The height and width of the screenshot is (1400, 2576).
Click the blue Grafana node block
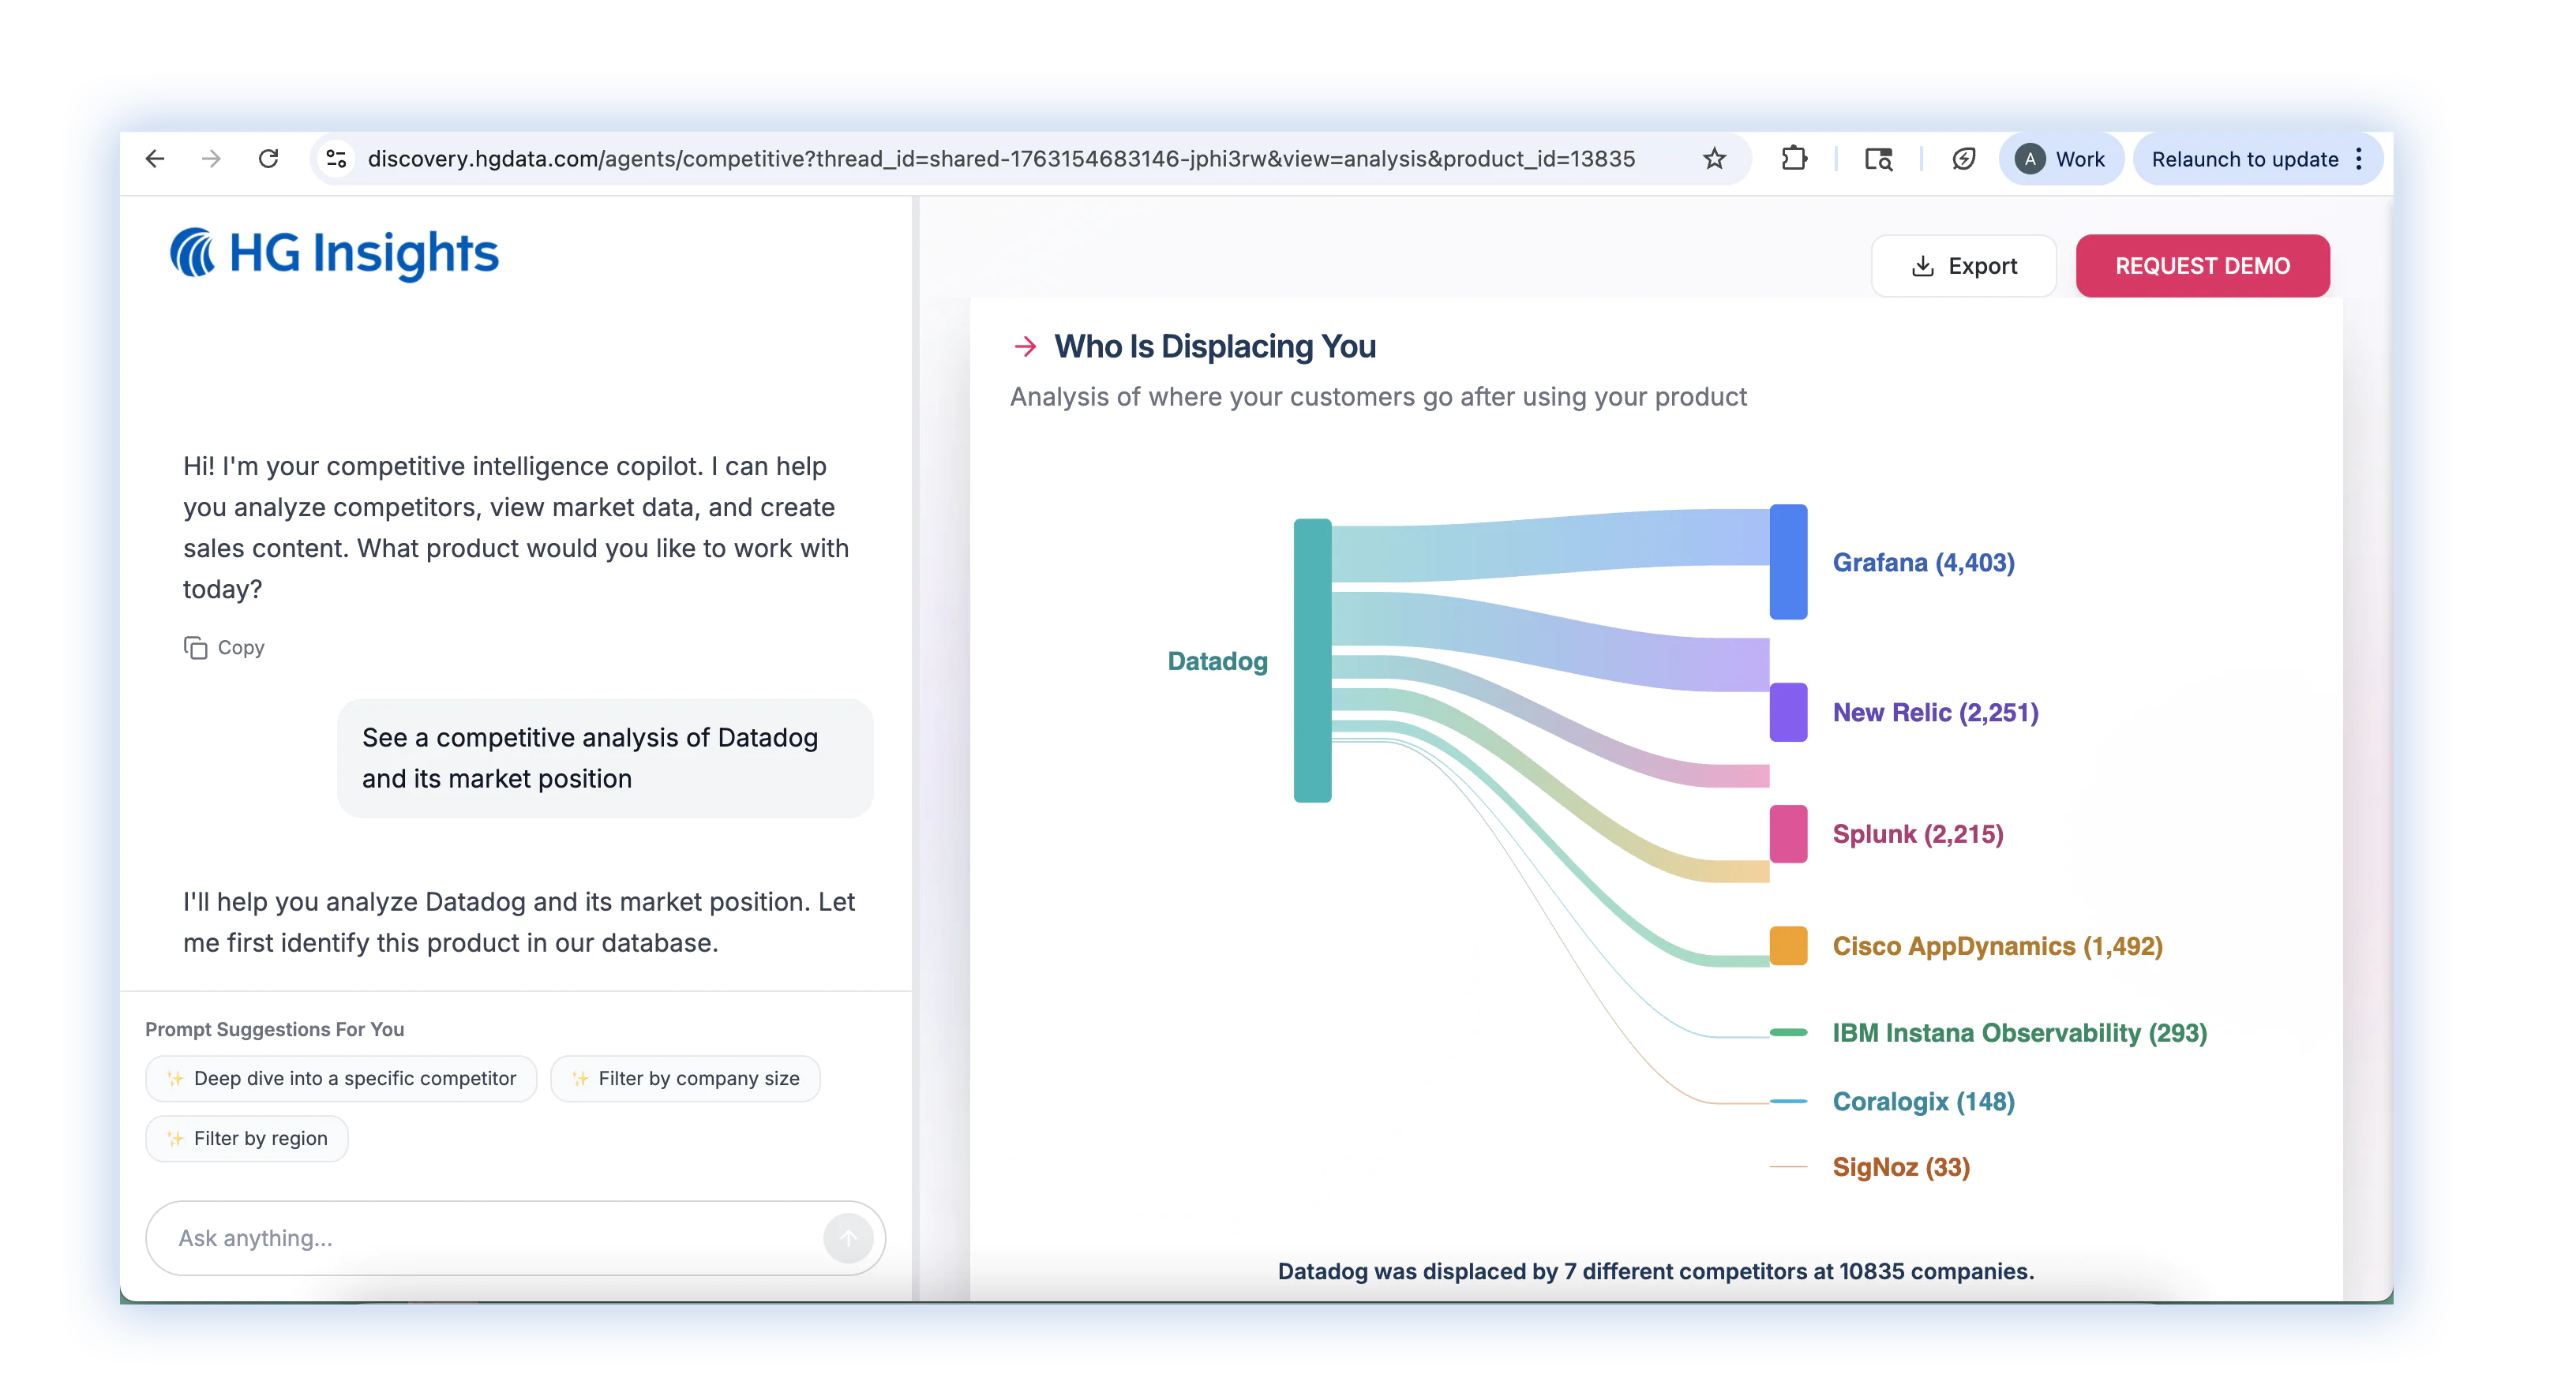coord(1788,562)
